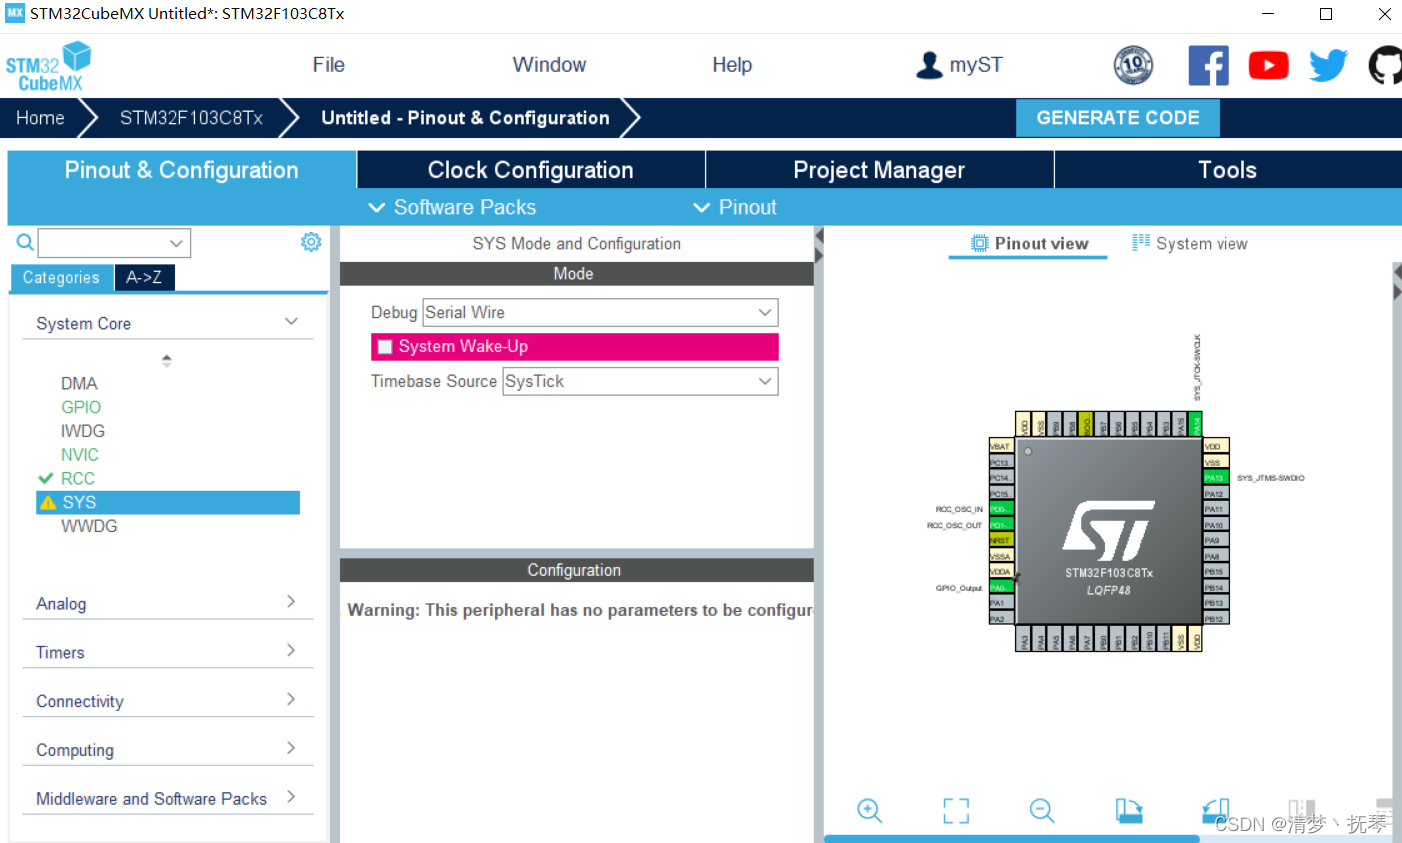
Task: Select DMA in System Core list
Action: pos(79,383)
